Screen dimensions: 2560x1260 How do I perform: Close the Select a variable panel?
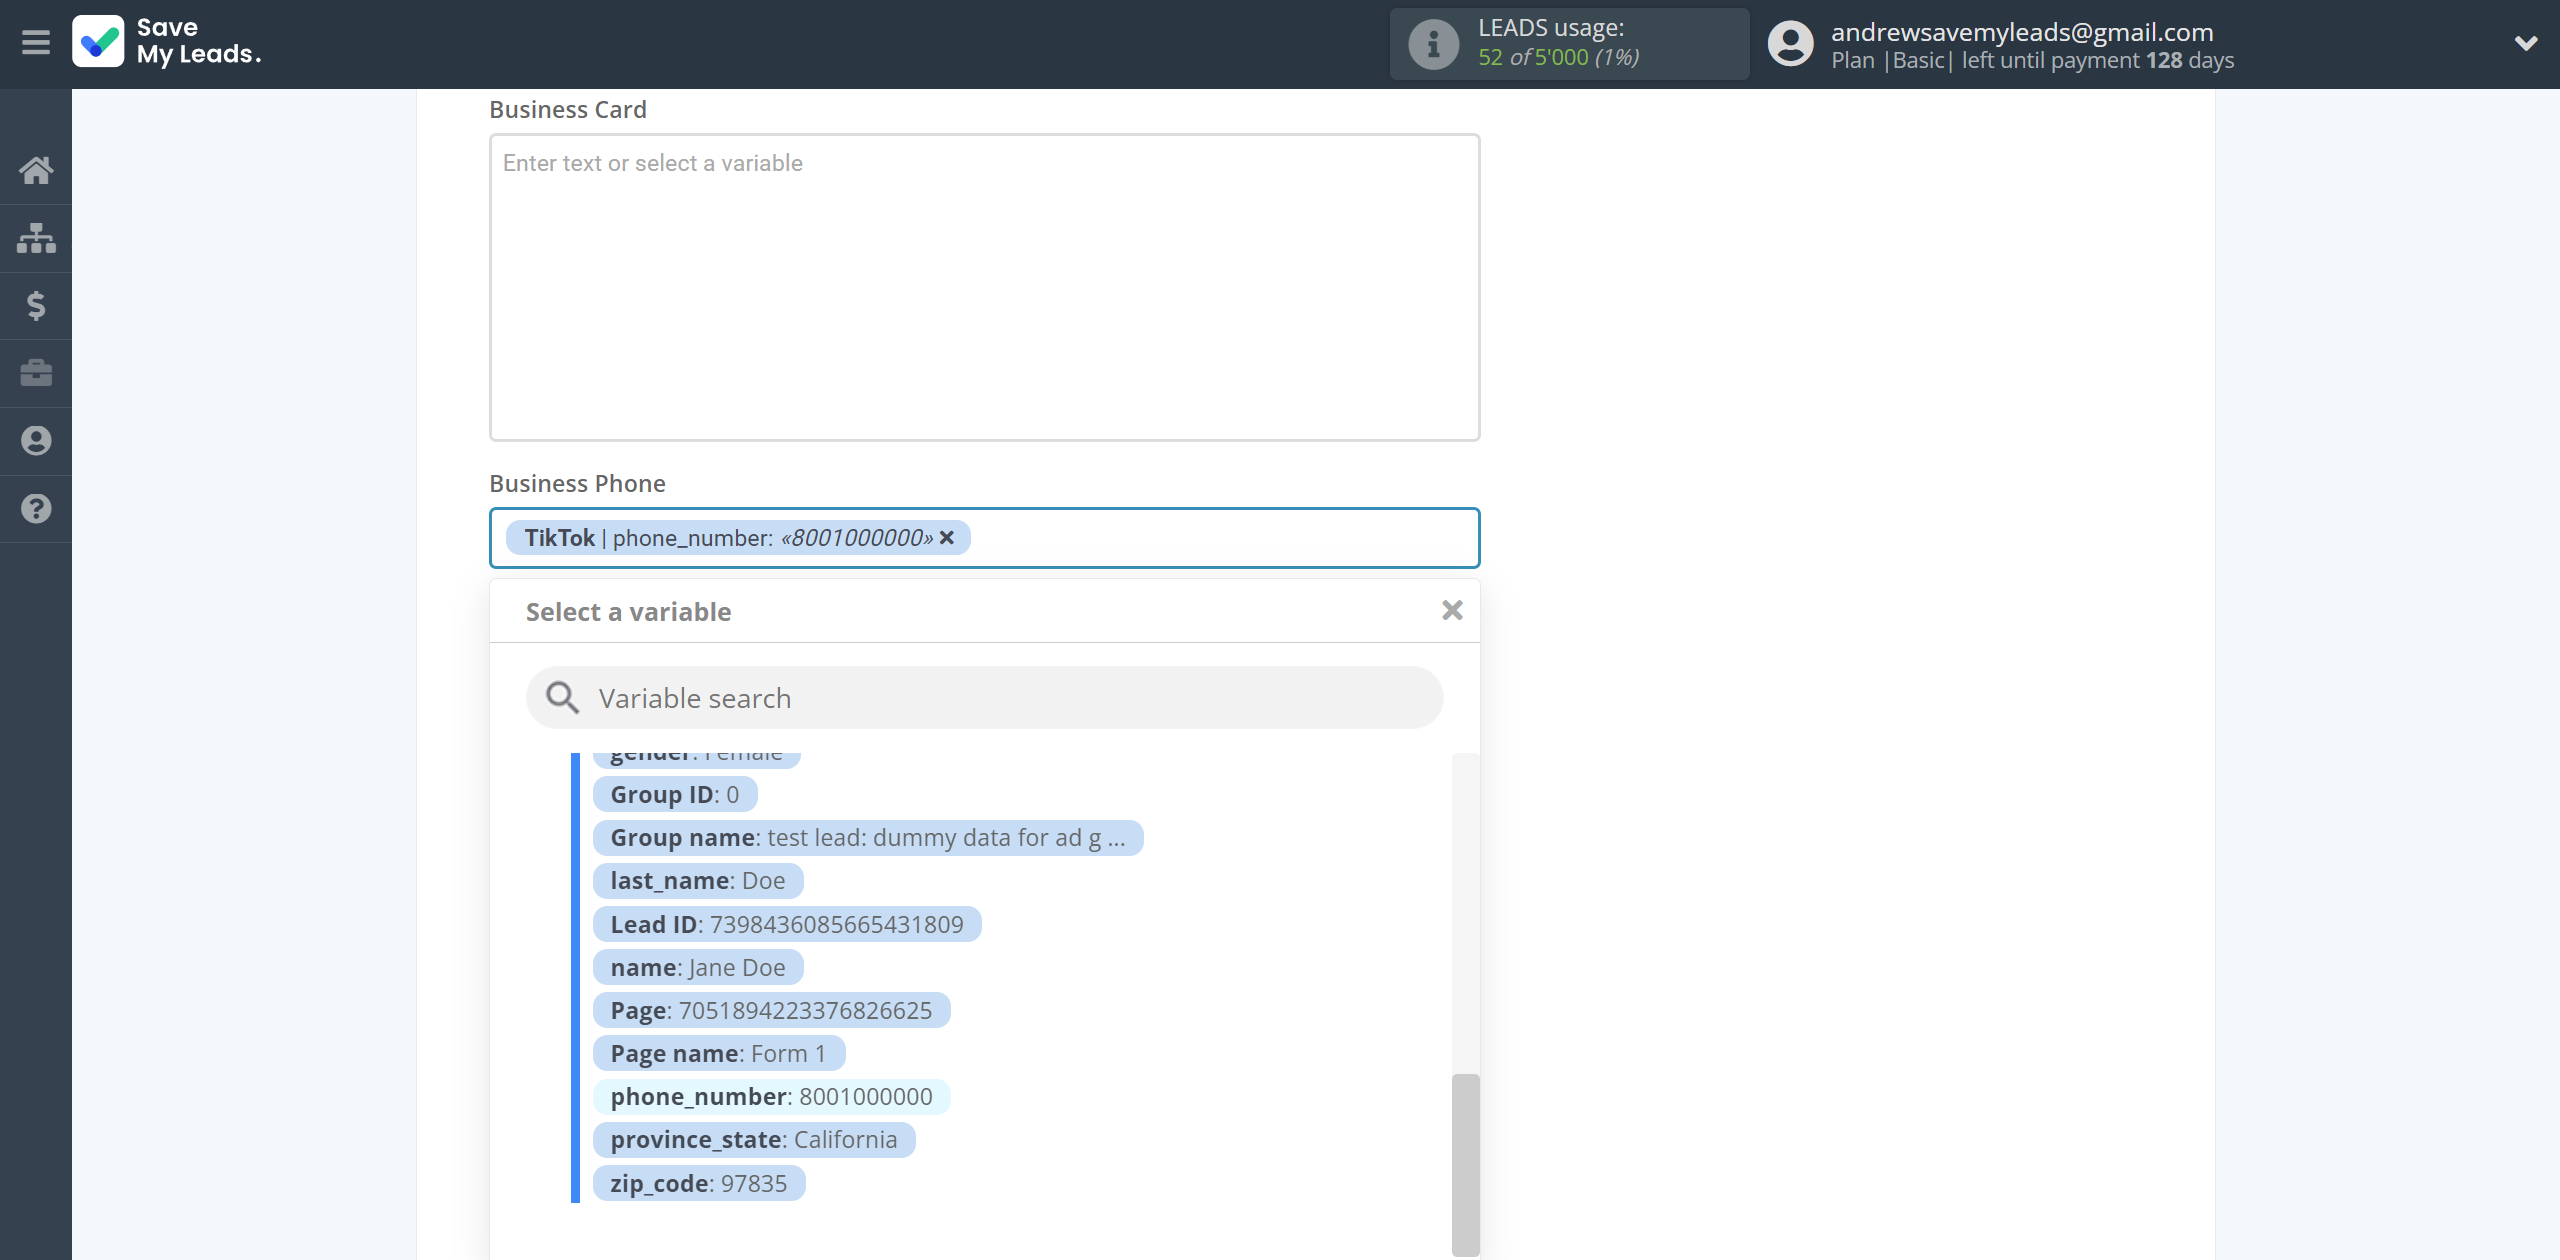click(x=1452, y=610)
